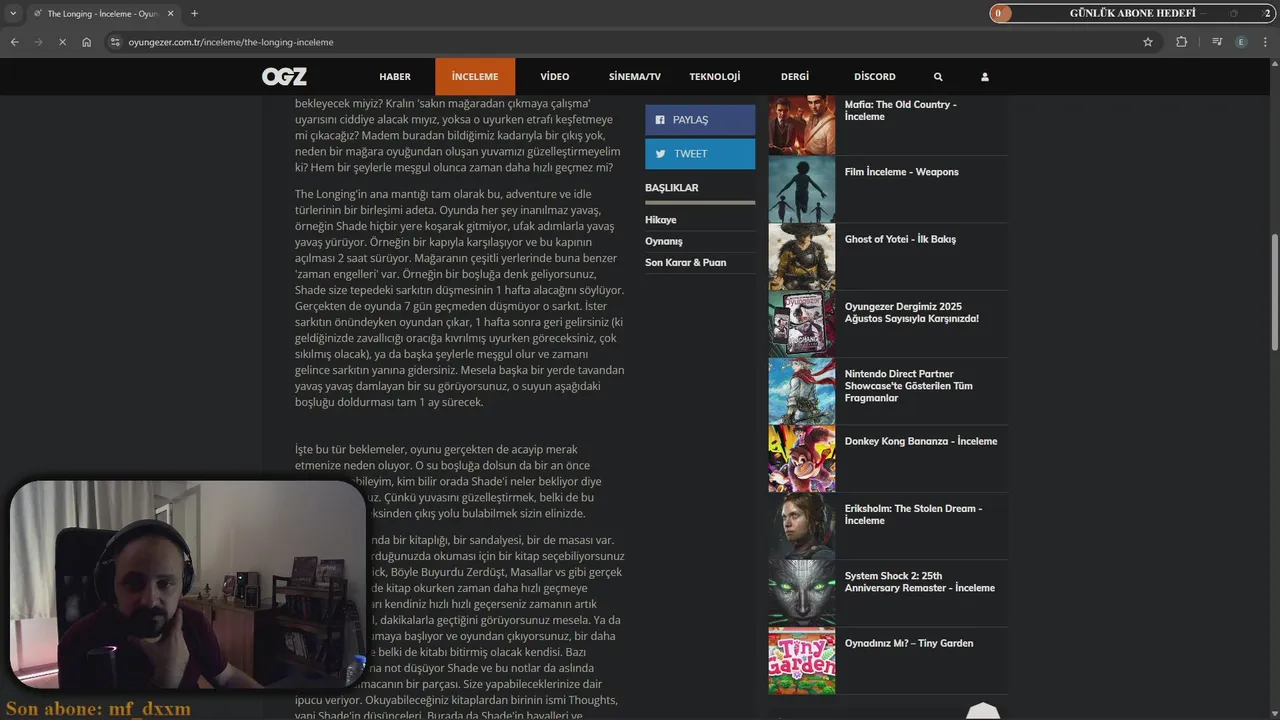Open the TEKNOLOJİ menu item
The image size is (1280, 720).
click(715, 77)
